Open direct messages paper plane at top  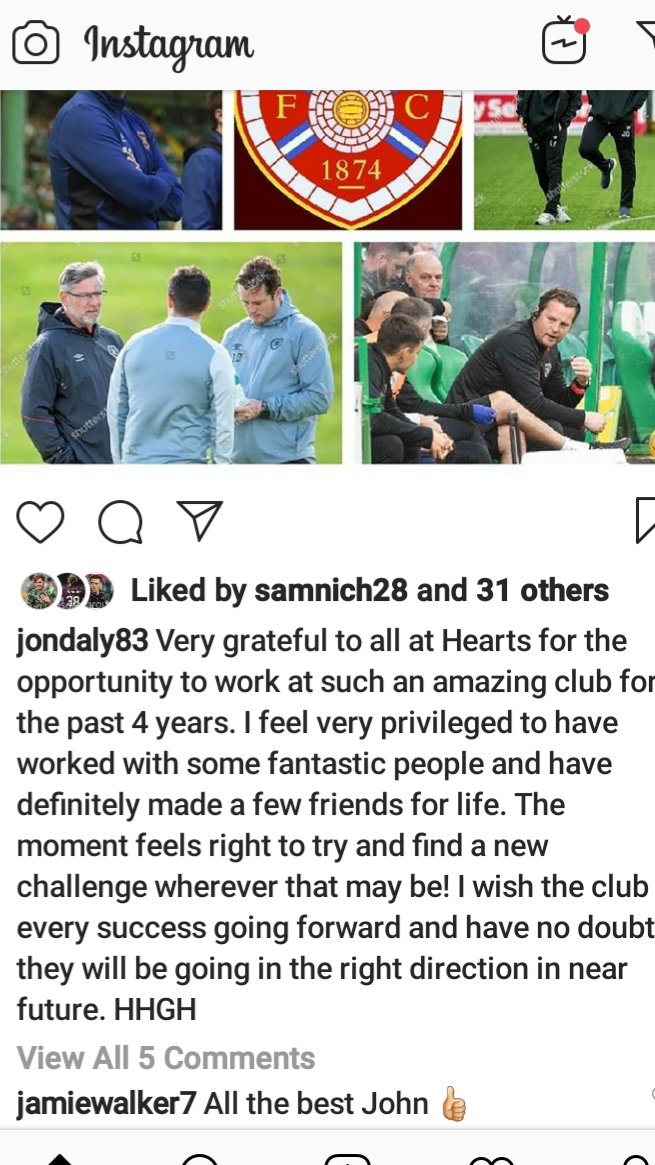coord(646,35)
